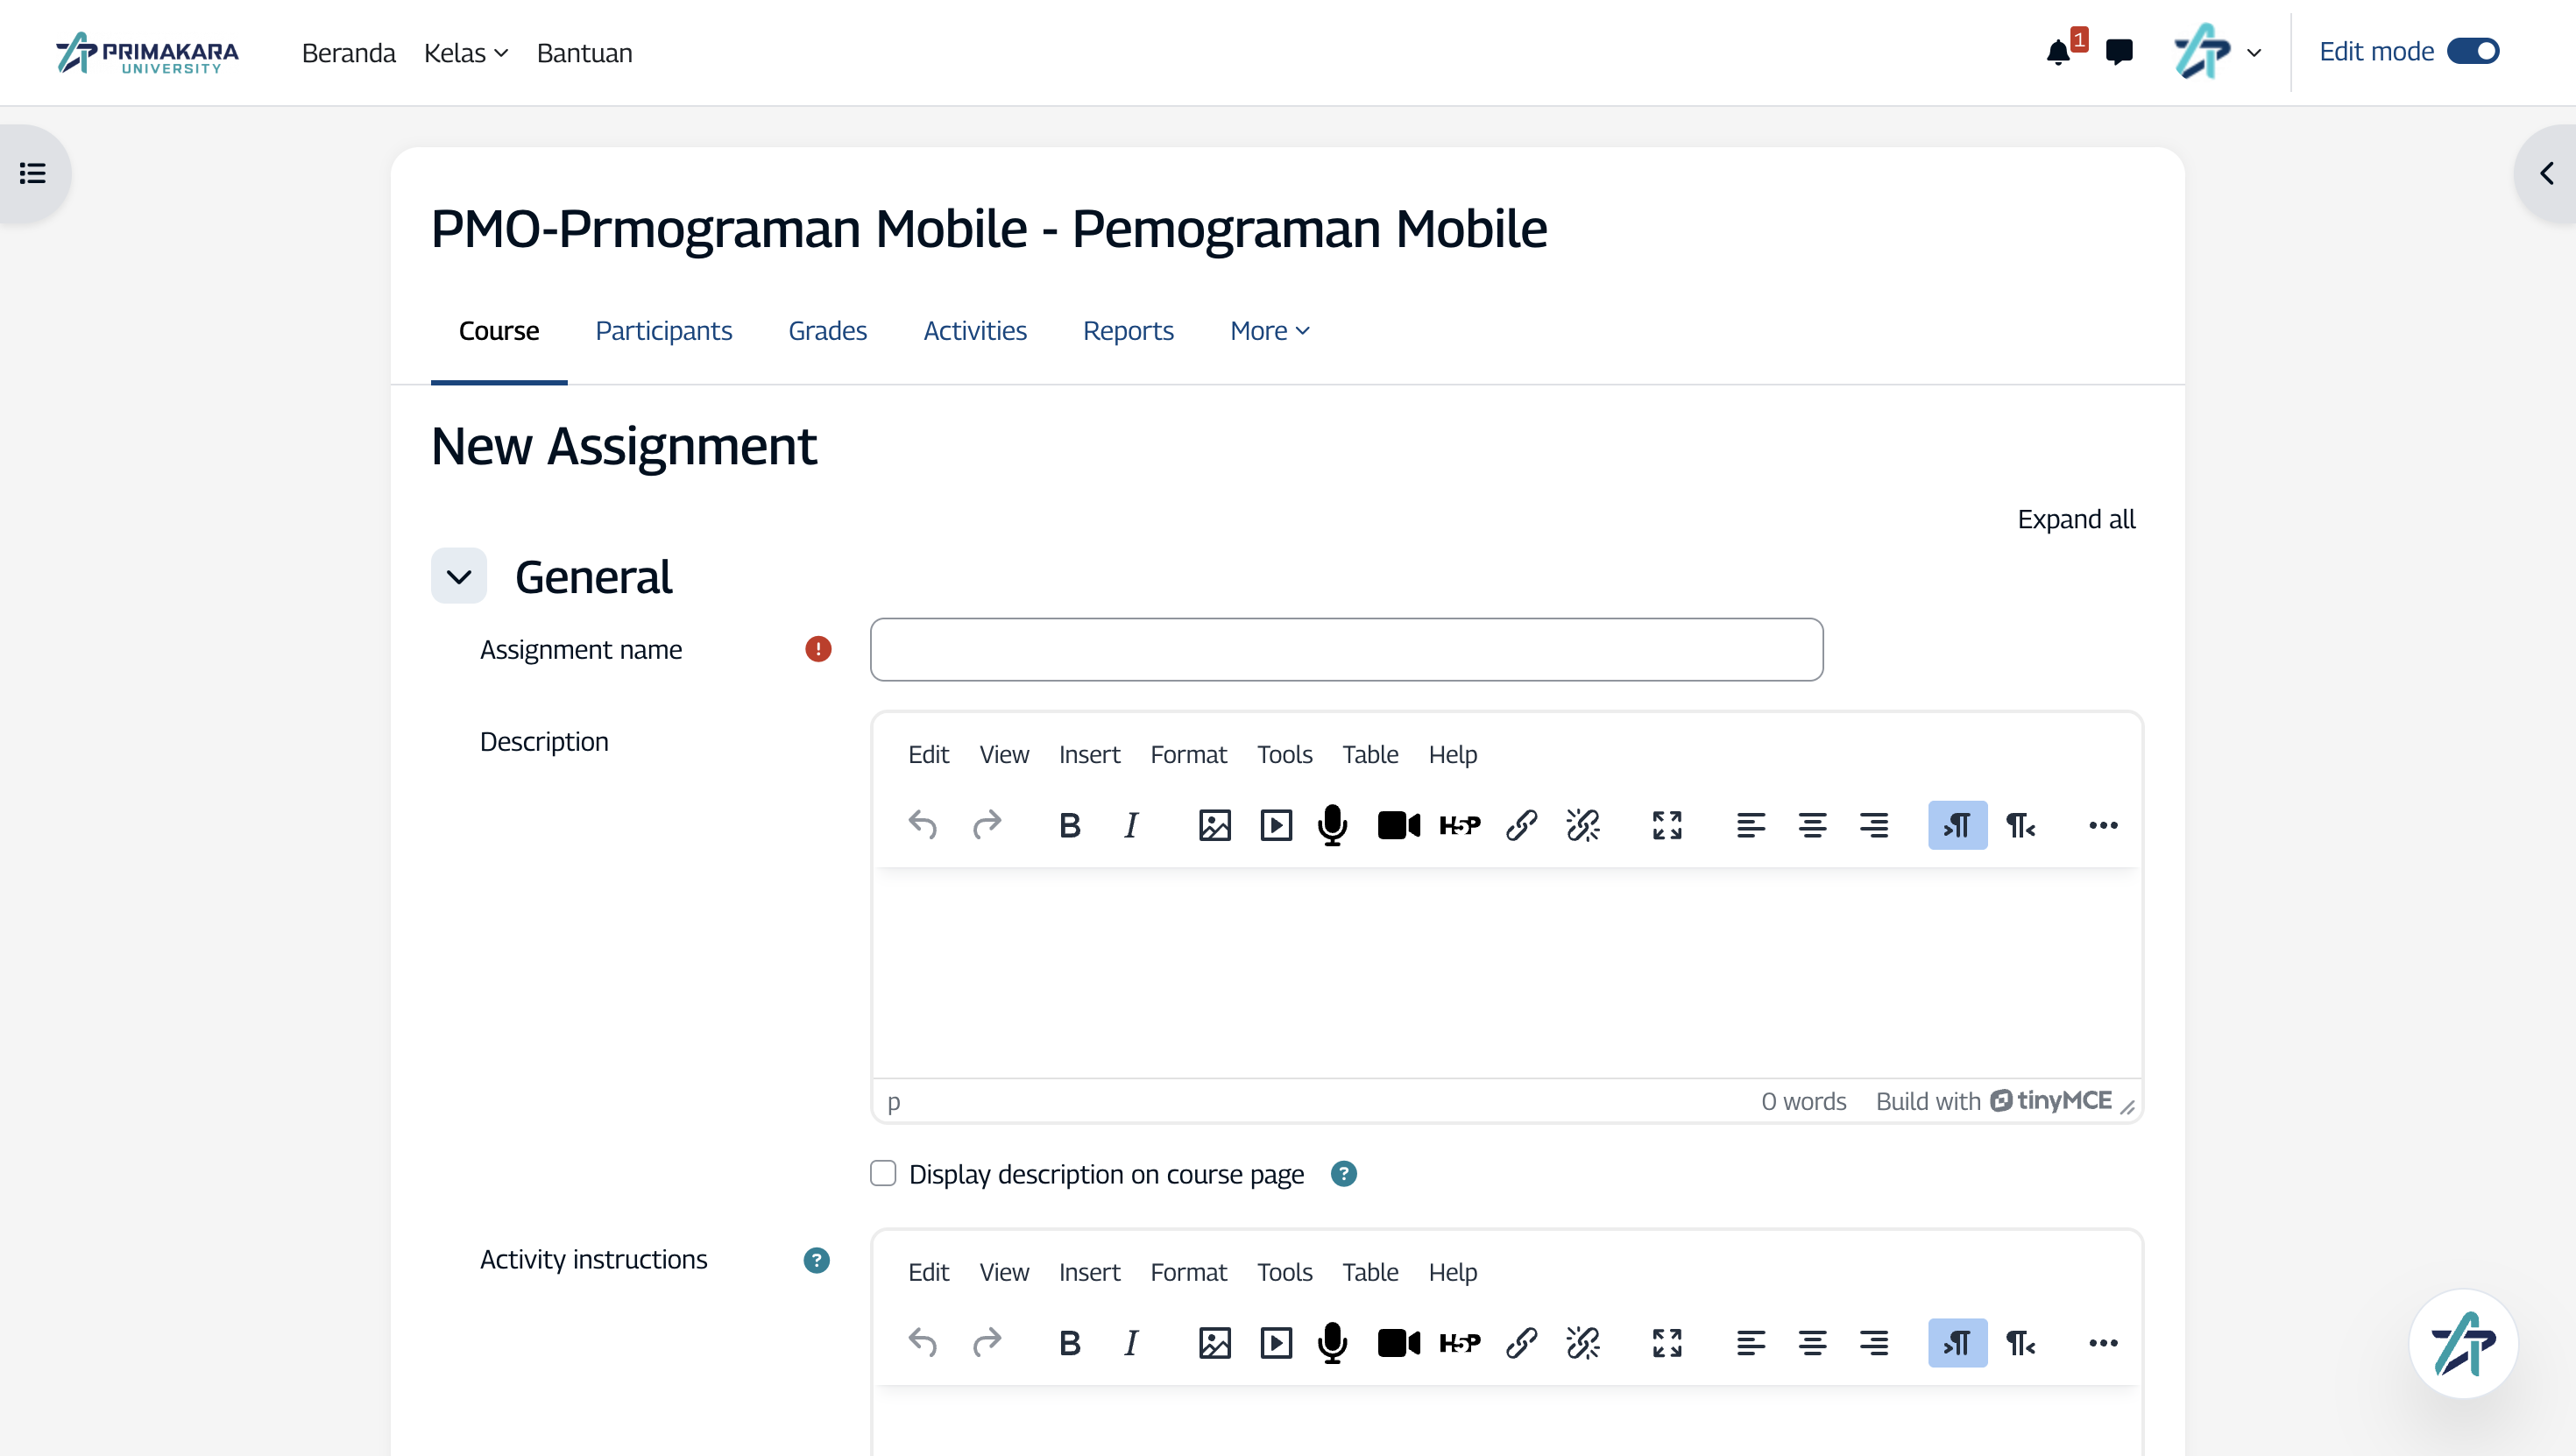Open Edit menu in Description editor
Screen dimensions: 2576x1456
point(928,755)
